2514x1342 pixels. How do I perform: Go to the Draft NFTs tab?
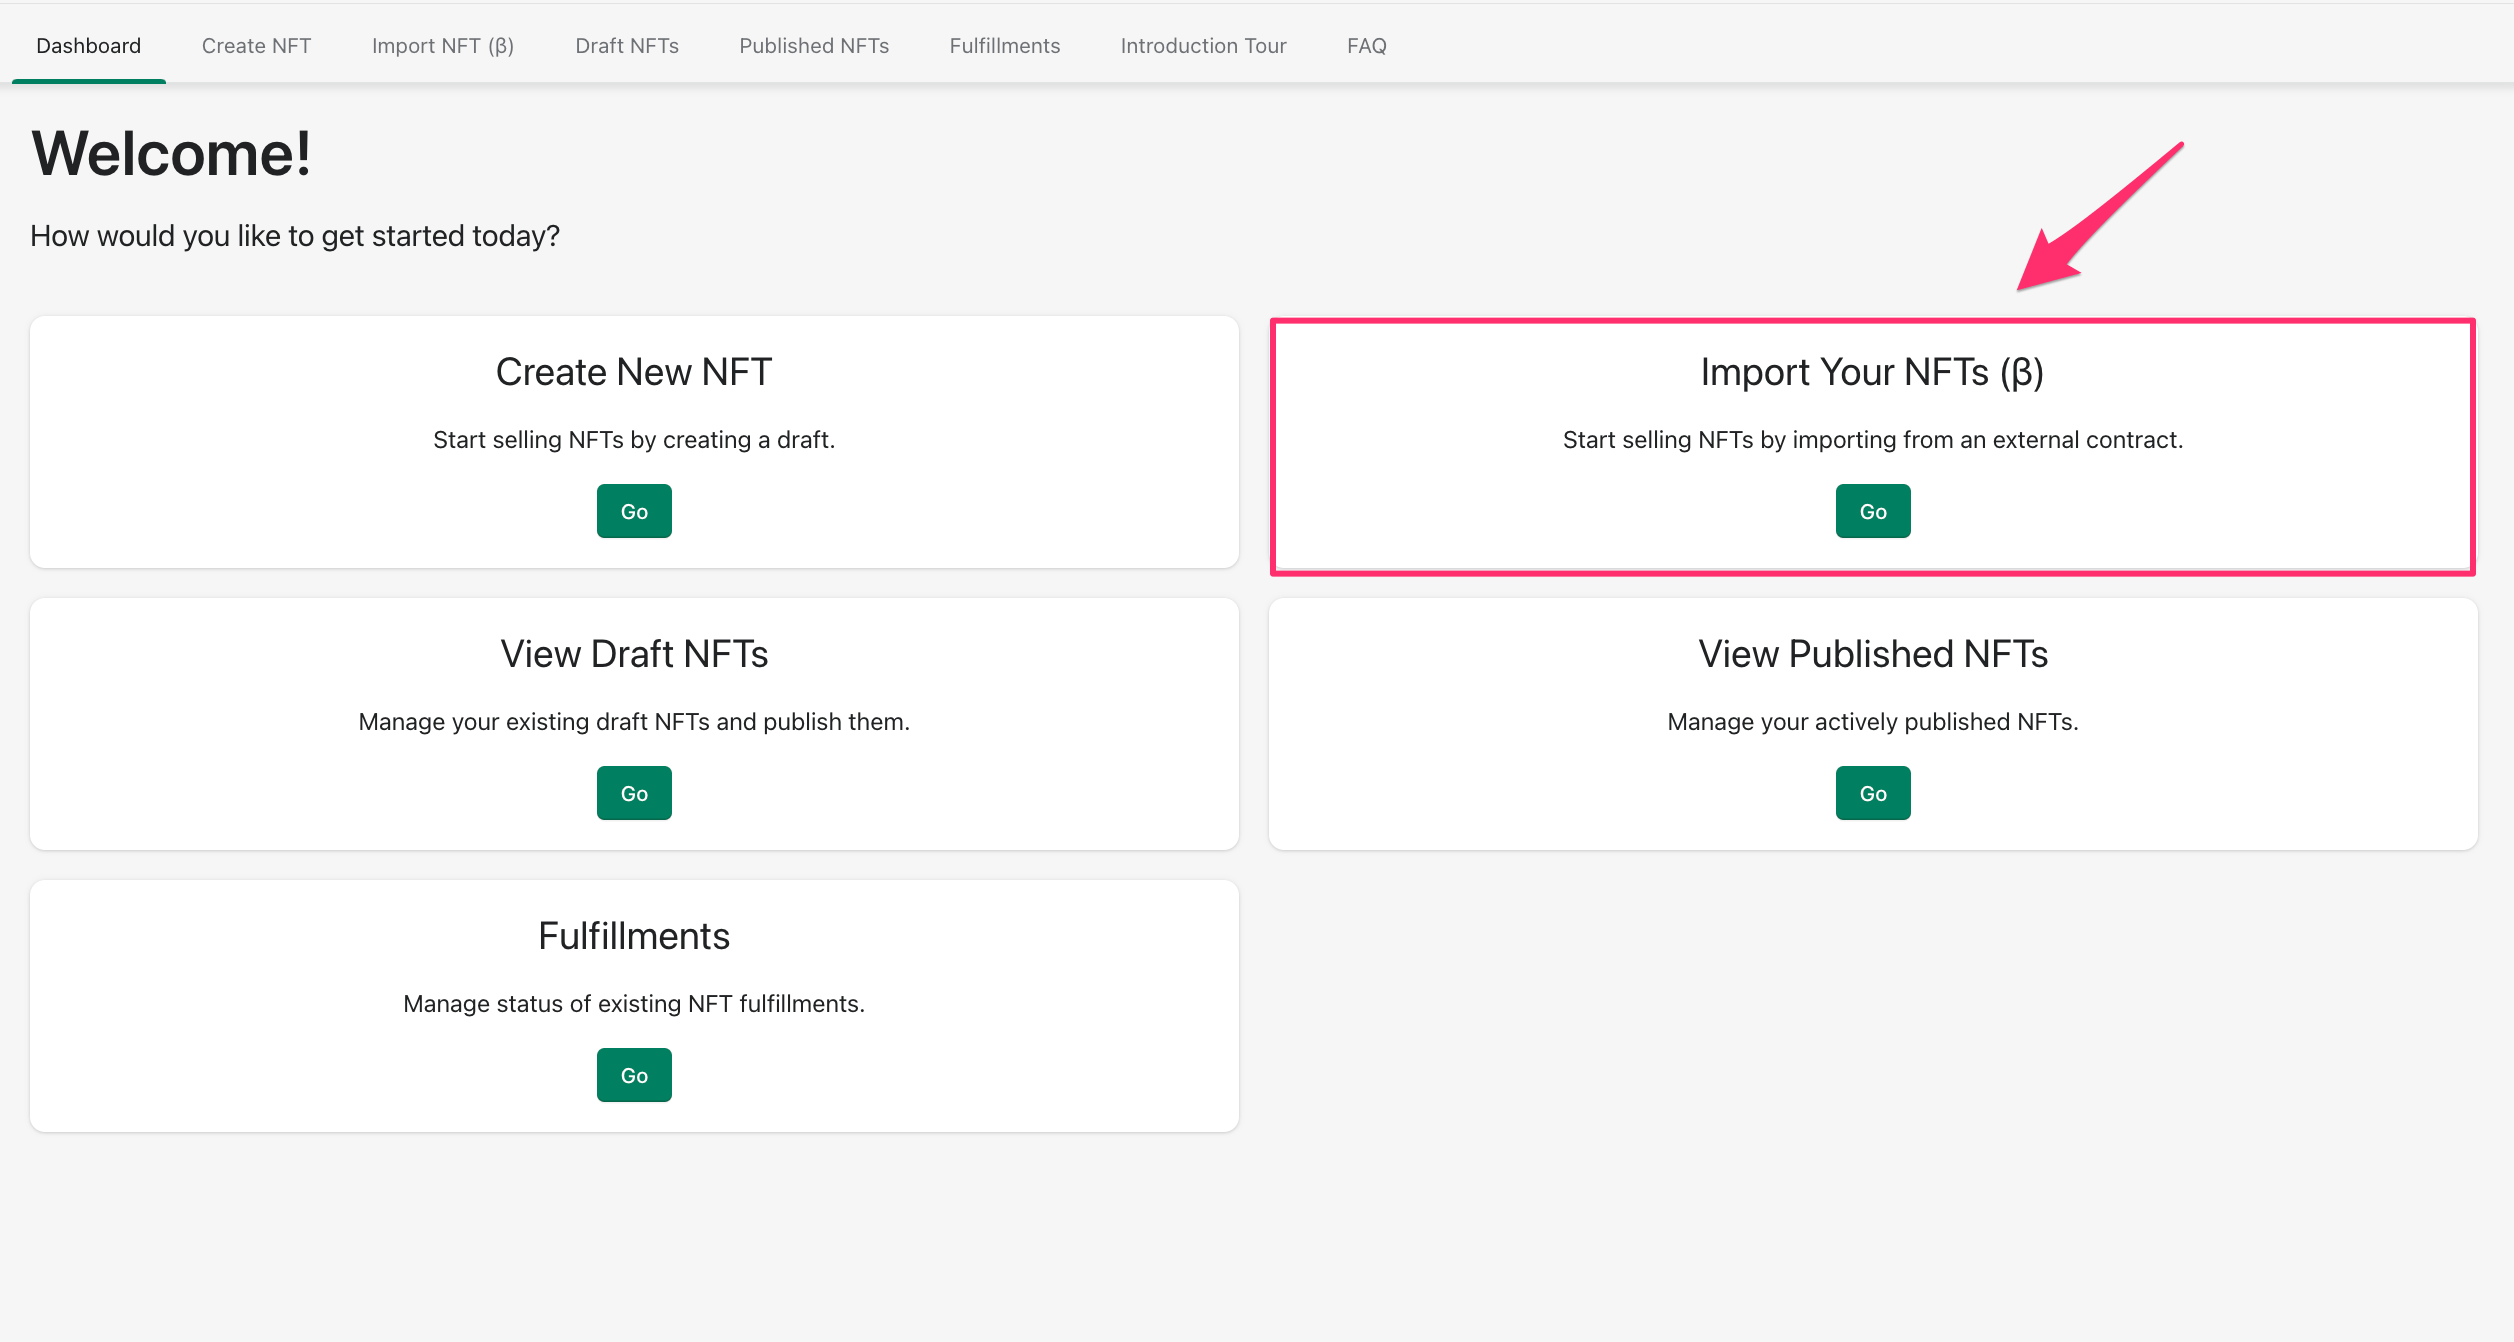click(627, 46)
